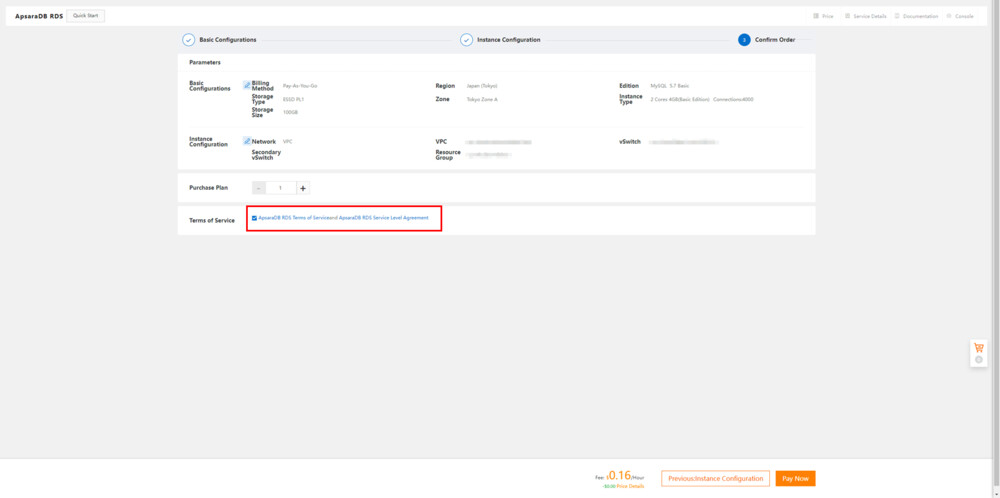This screenshot has width=1000, height=498.
Task: Click the Price icon in the top bar
Action: pyautogui.click(x=816, y=16)
